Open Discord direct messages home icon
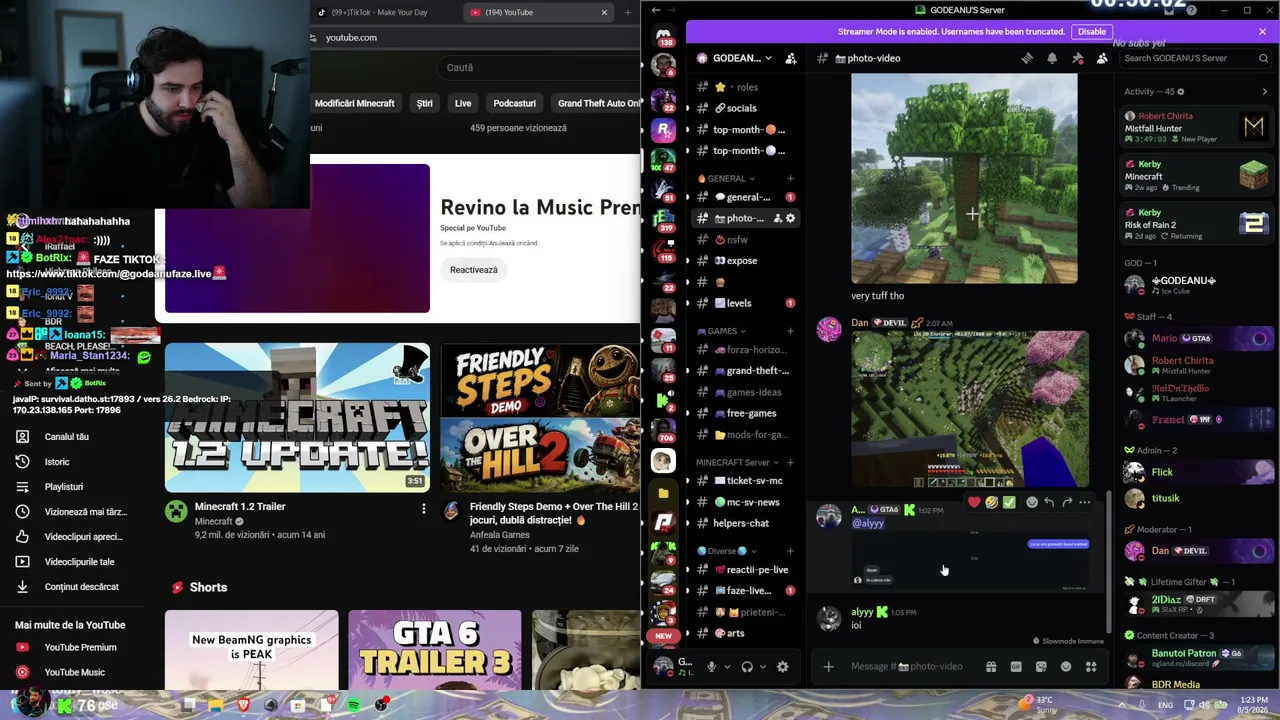Screen dimensions: 1280x720 [663, 36]
